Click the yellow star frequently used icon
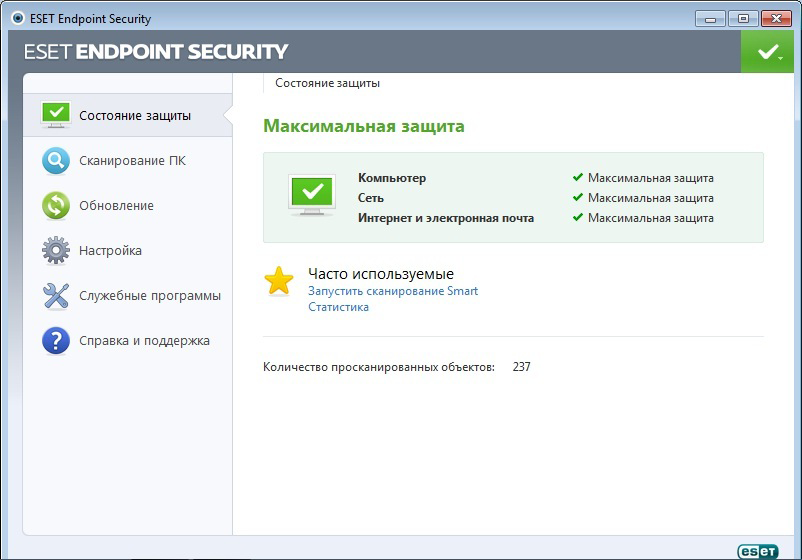This screenshot has width=802, height=560. (279, 281)
